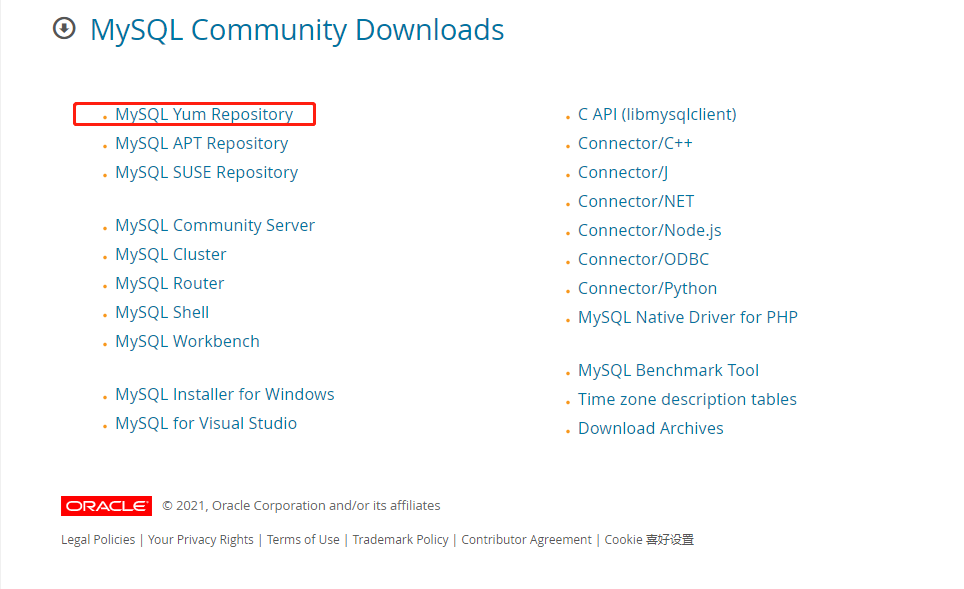Open MySQL for Visual Studio link
The height and width of the screenshot is (589, 964).
tap(206, 423)
